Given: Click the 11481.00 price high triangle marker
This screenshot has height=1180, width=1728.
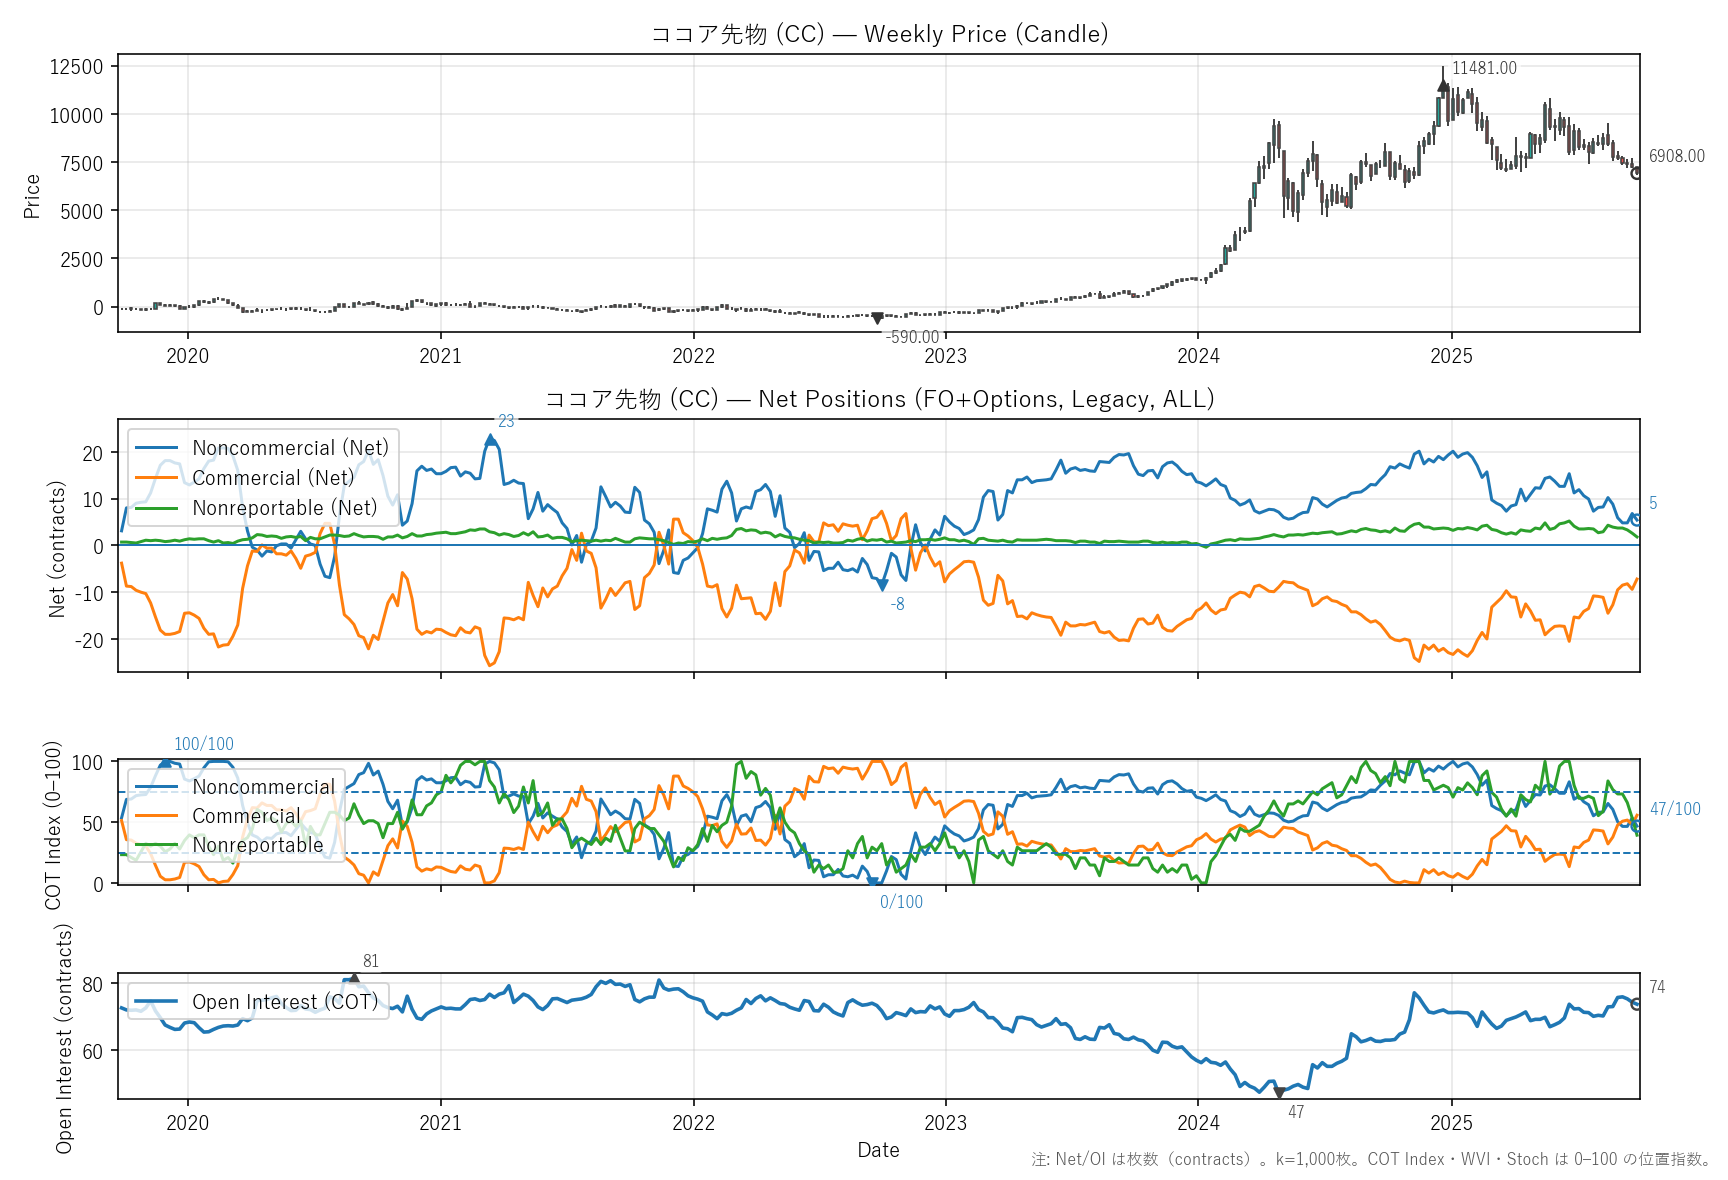Looking at the screenshot, I should [x=1442, y=86].
